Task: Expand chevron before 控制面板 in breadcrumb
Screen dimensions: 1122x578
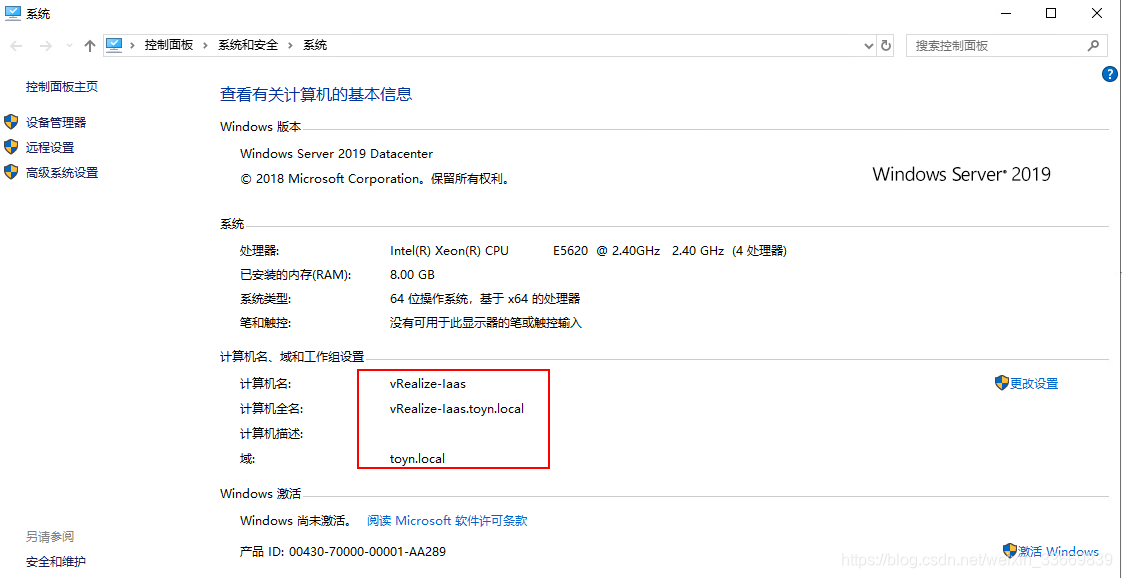Action: click(132, 45)
